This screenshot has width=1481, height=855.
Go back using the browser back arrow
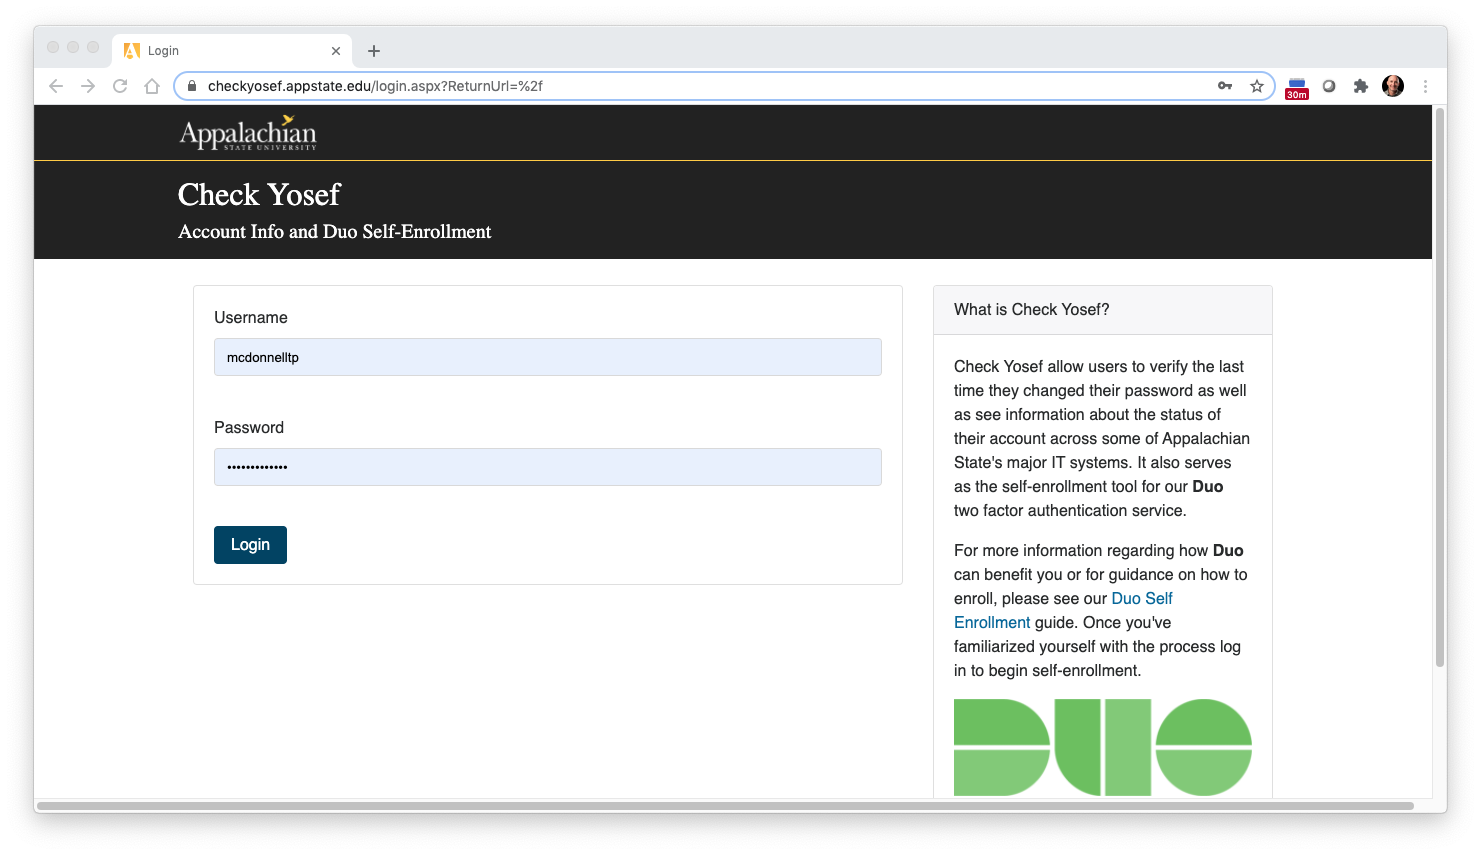tap(56, 86)
